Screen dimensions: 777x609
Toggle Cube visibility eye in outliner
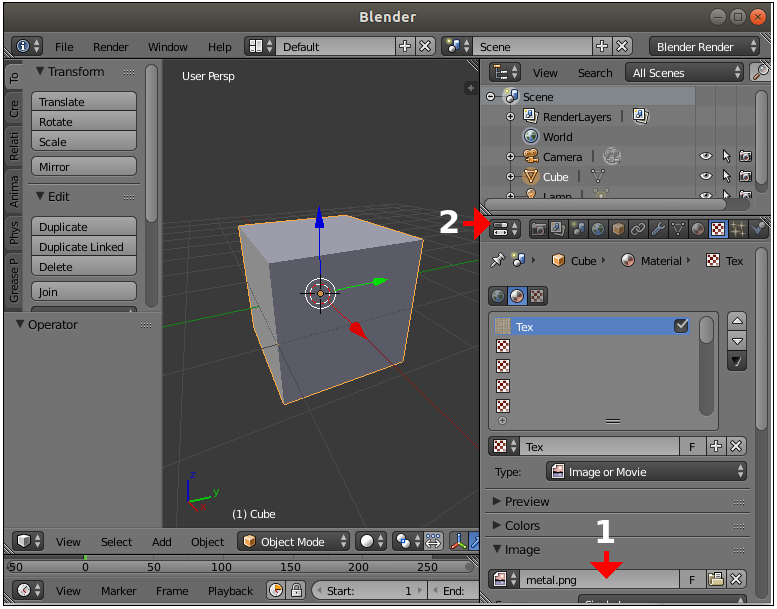point(706,176)
